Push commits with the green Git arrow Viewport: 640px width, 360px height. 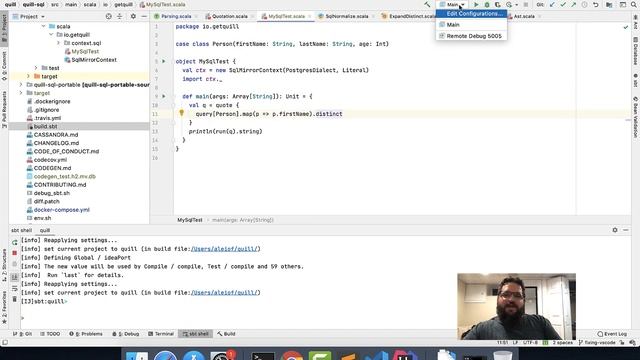[573, 4]
